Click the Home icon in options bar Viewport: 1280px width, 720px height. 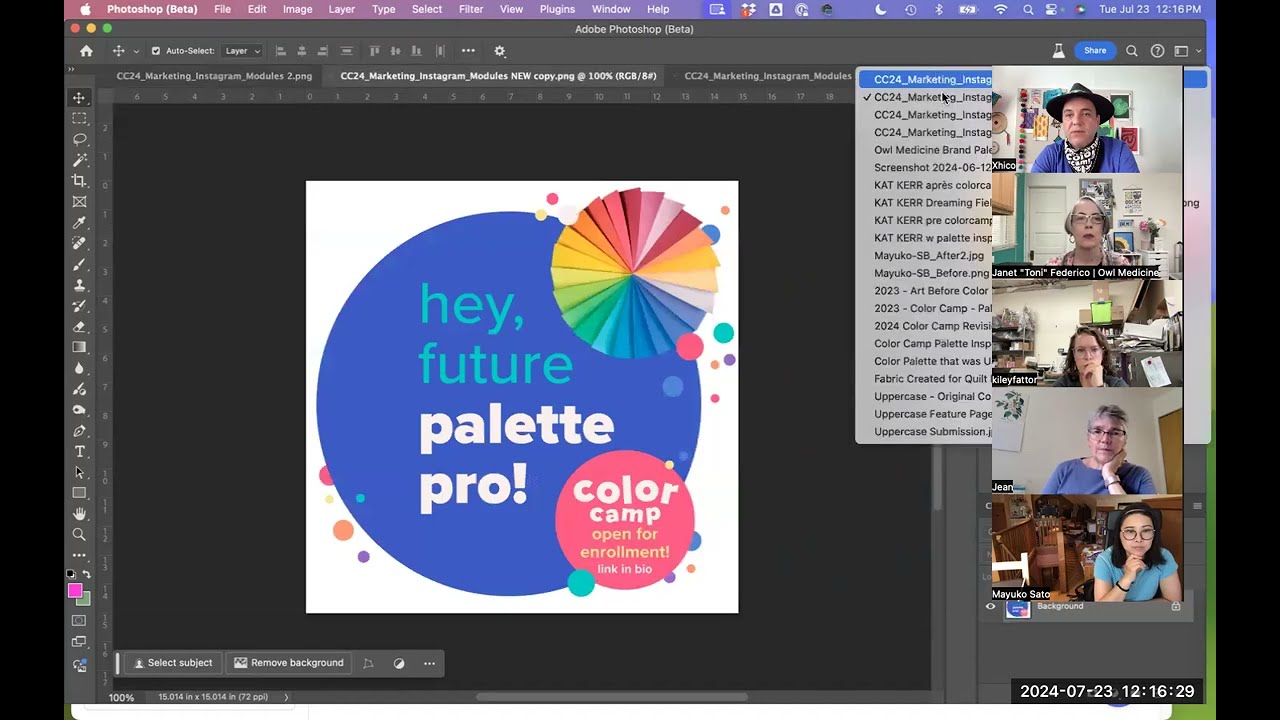pos(86,51)
